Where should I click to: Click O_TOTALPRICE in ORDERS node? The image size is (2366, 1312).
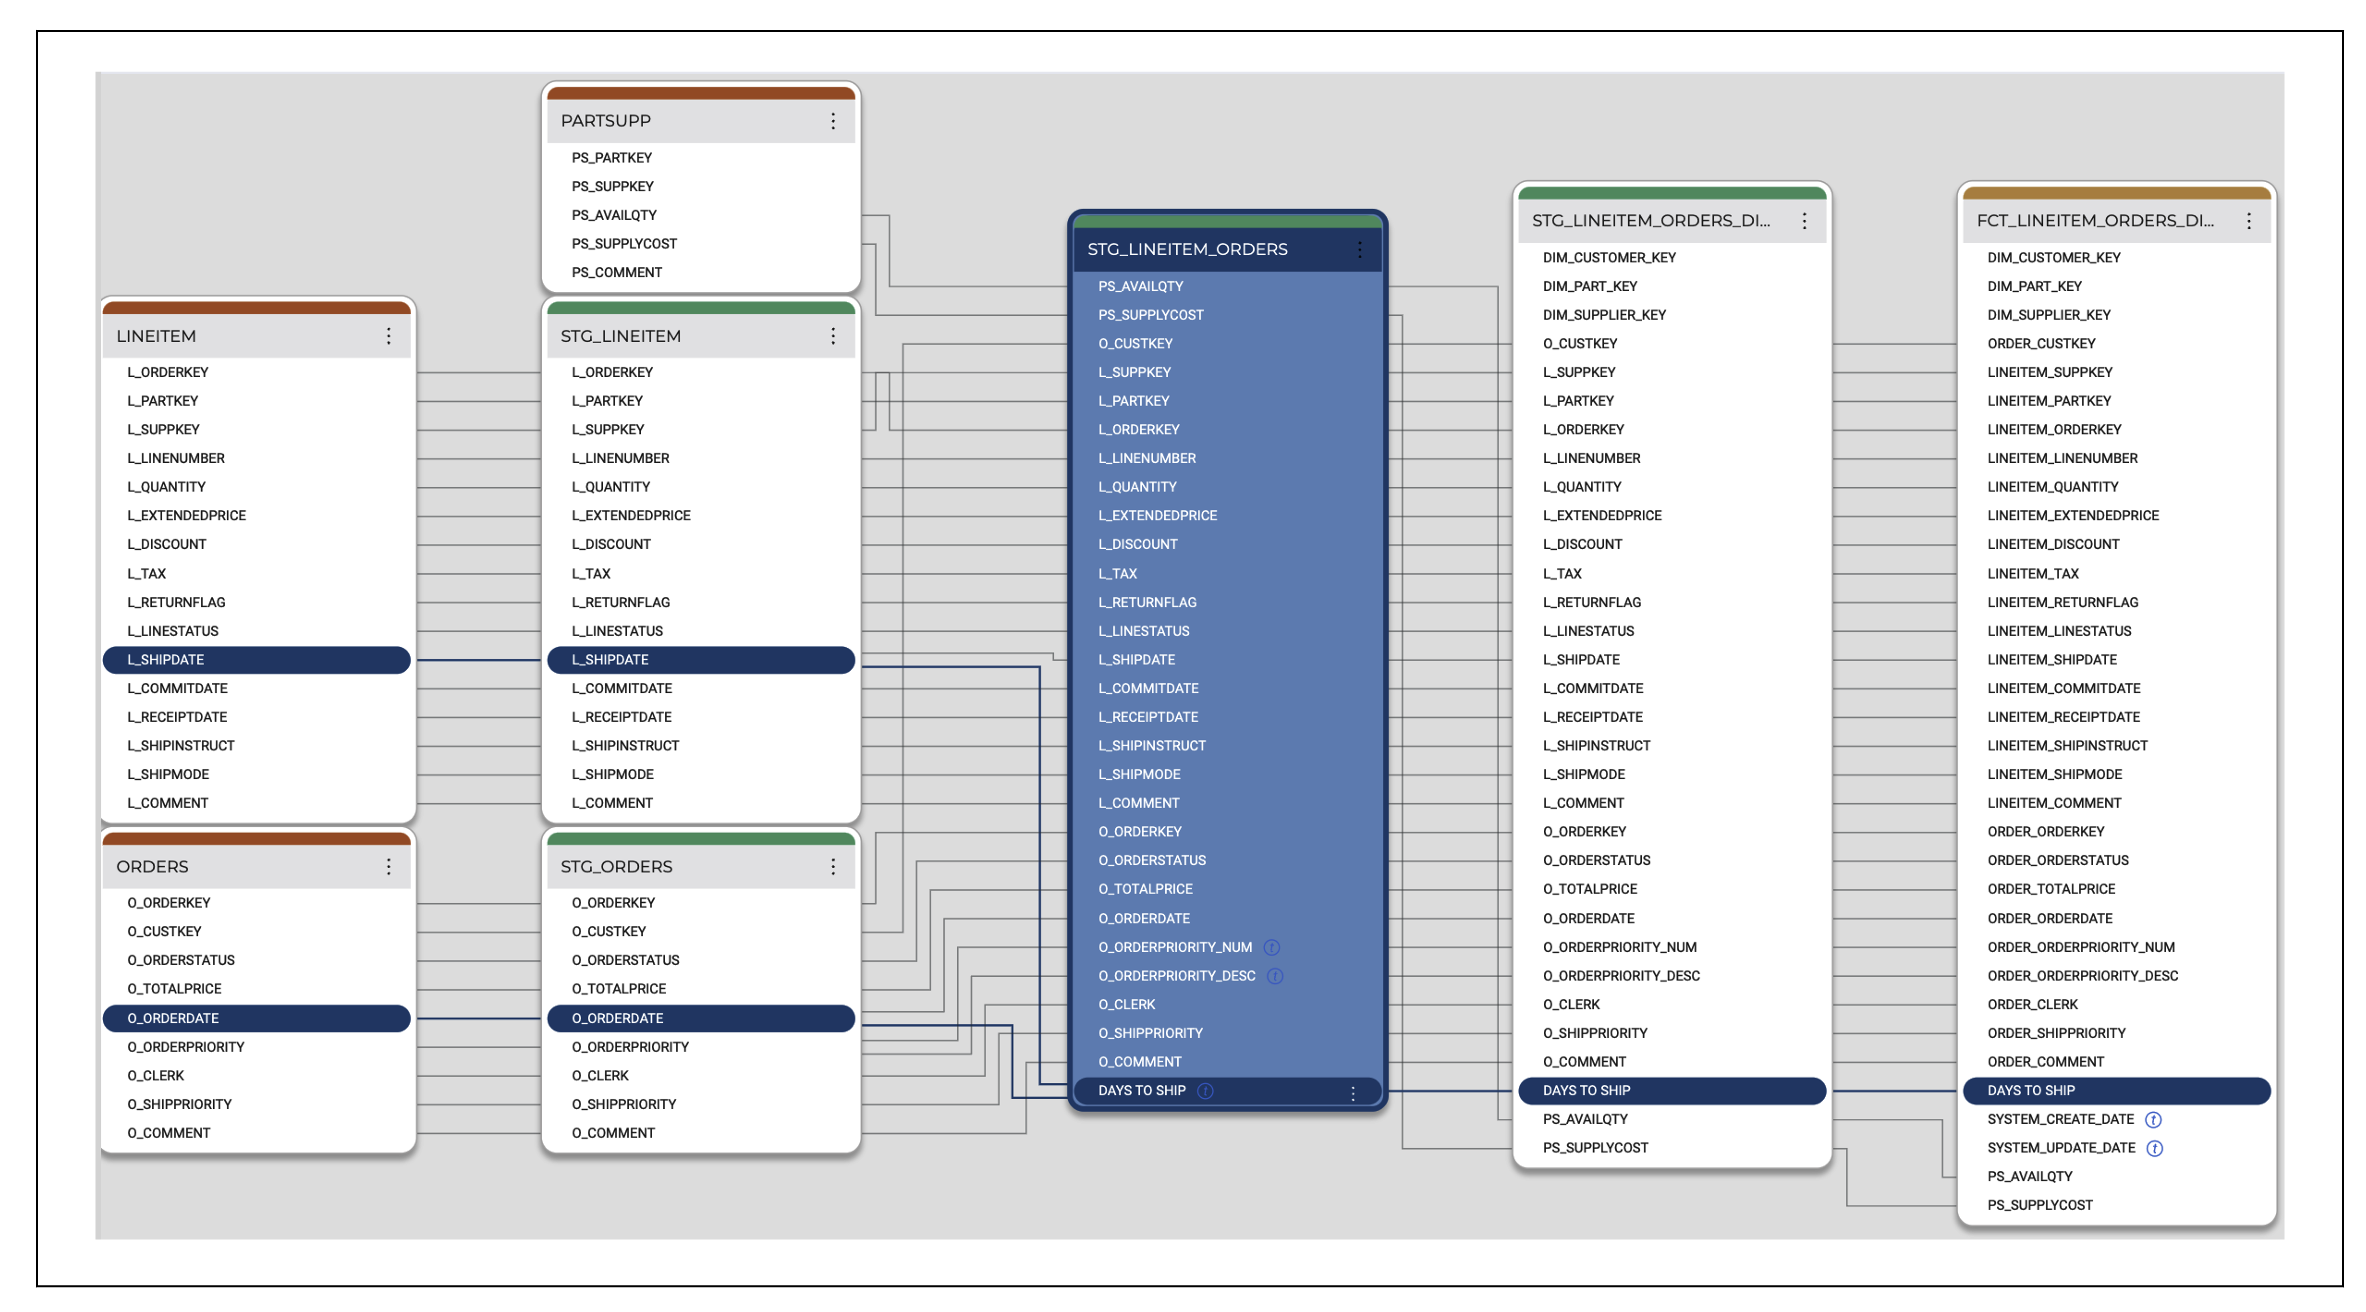(x=175, y=990)
